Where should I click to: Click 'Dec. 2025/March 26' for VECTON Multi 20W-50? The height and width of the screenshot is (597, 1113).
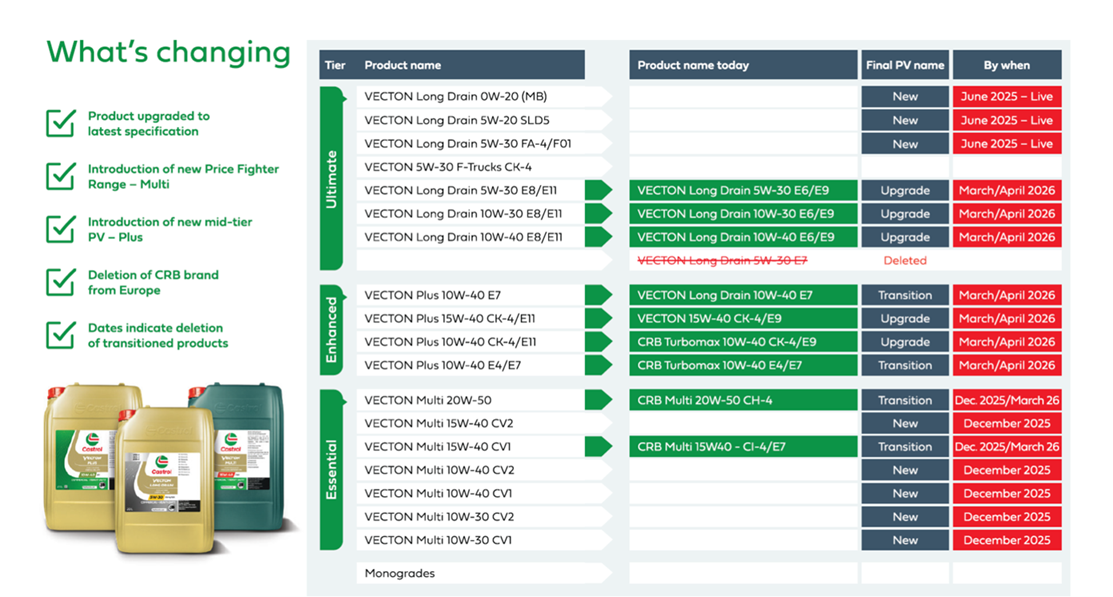[x=1007, y=400]
